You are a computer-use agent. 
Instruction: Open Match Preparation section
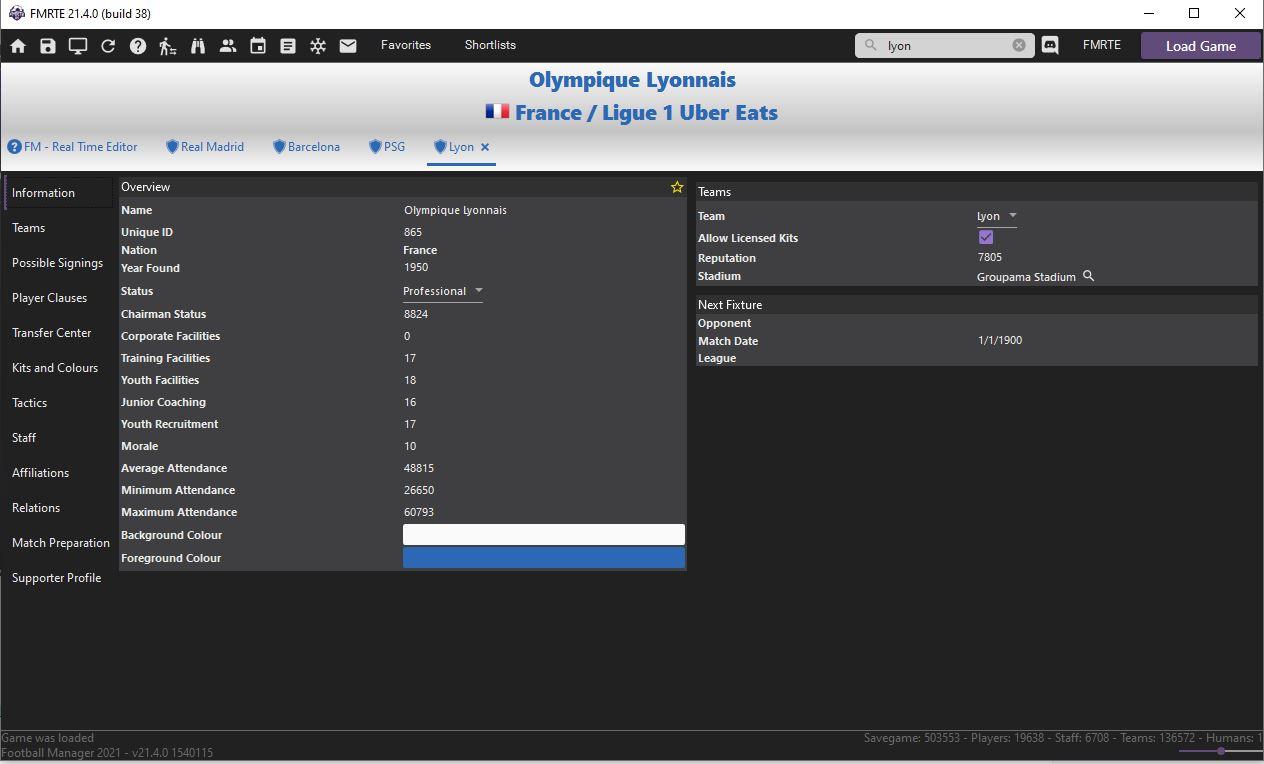[x=61, y=543]
